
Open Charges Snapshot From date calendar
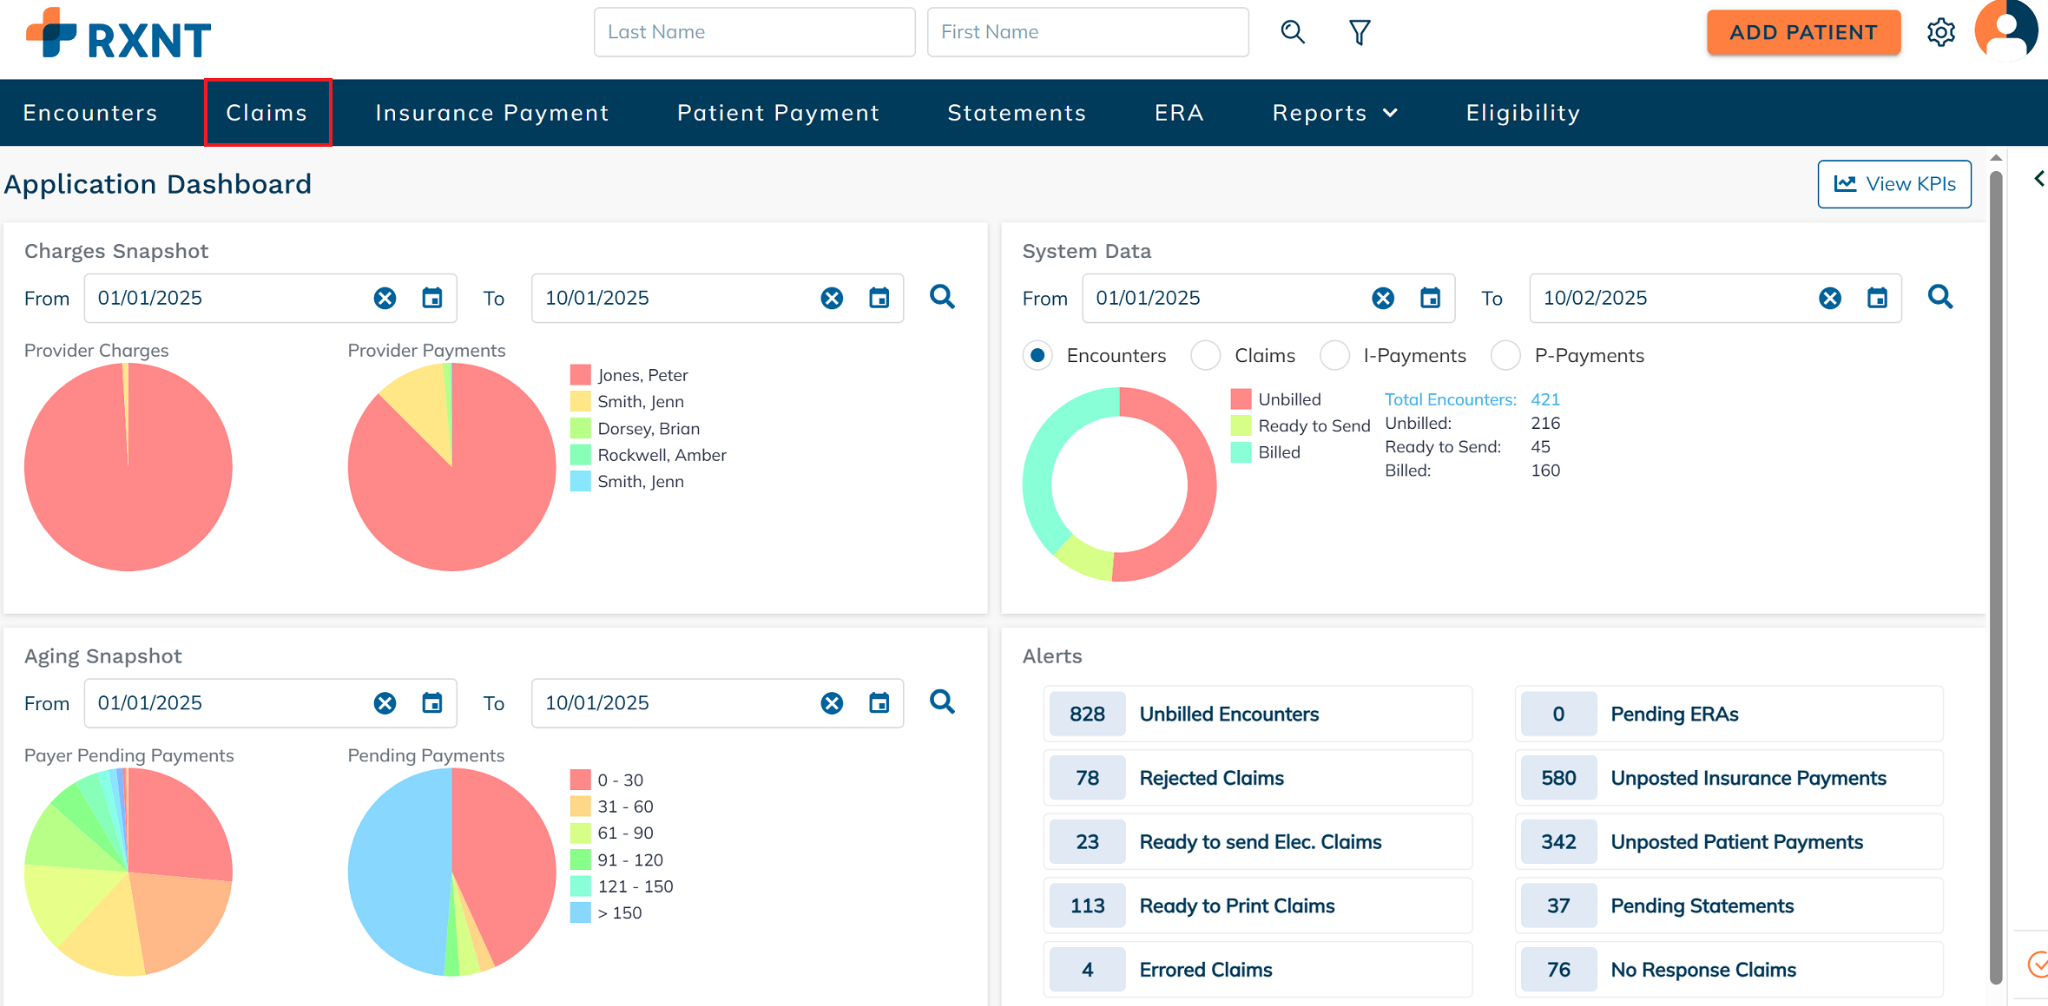[432, 298]
